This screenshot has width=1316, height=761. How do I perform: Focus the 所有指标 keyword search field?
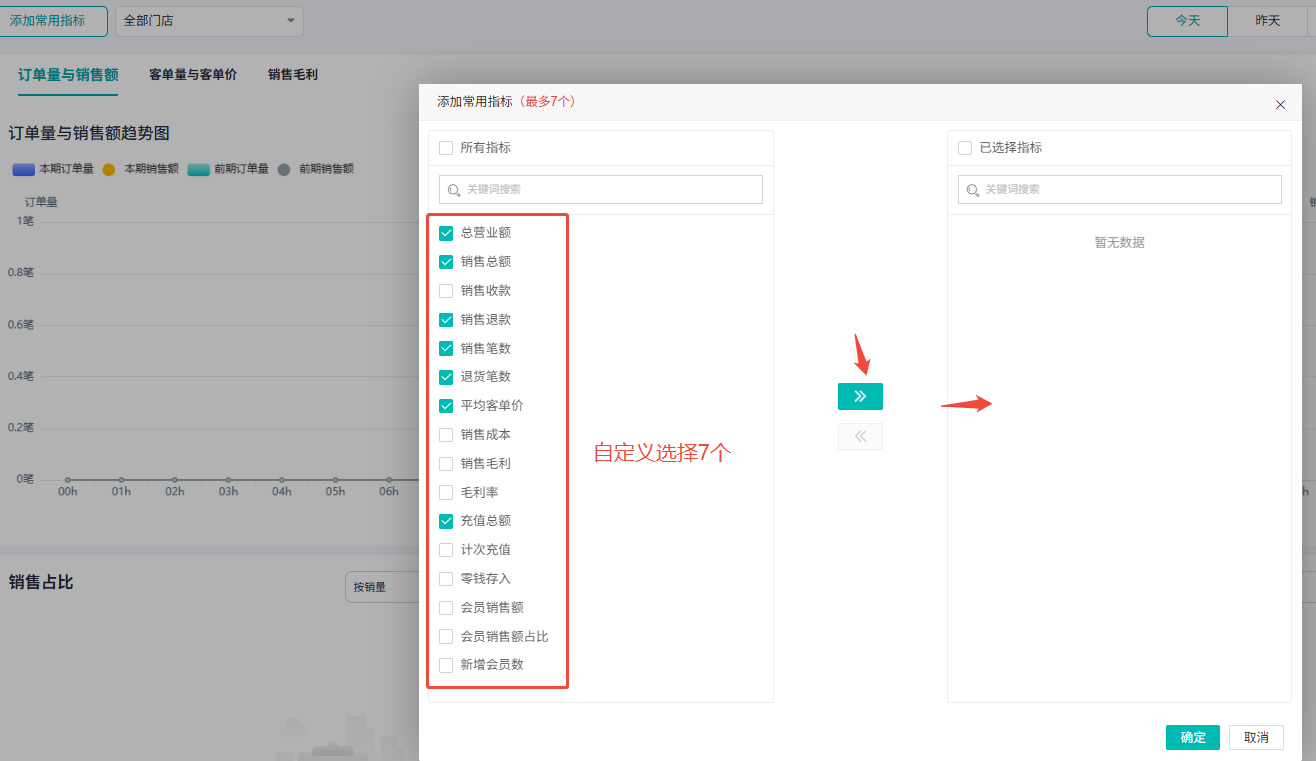pyautogui.click(x=601, y=190)
